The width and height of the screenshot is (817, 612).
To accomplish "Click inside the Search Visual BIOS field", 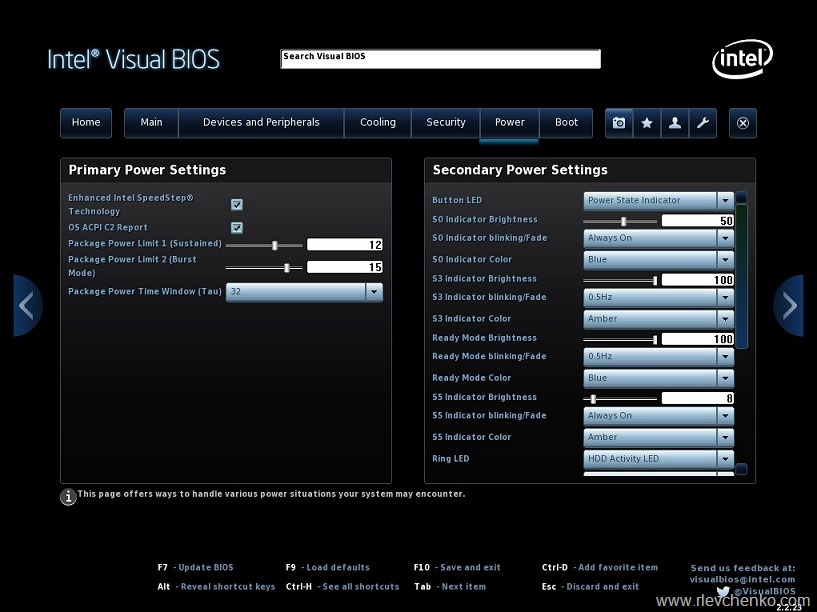I will 440,58.
